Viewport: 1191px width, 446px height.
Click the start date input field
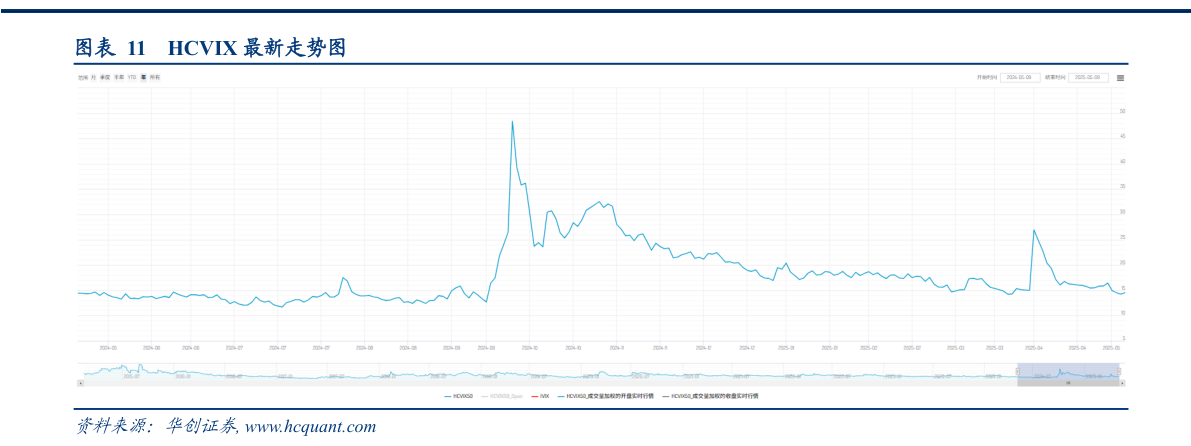1019,77
